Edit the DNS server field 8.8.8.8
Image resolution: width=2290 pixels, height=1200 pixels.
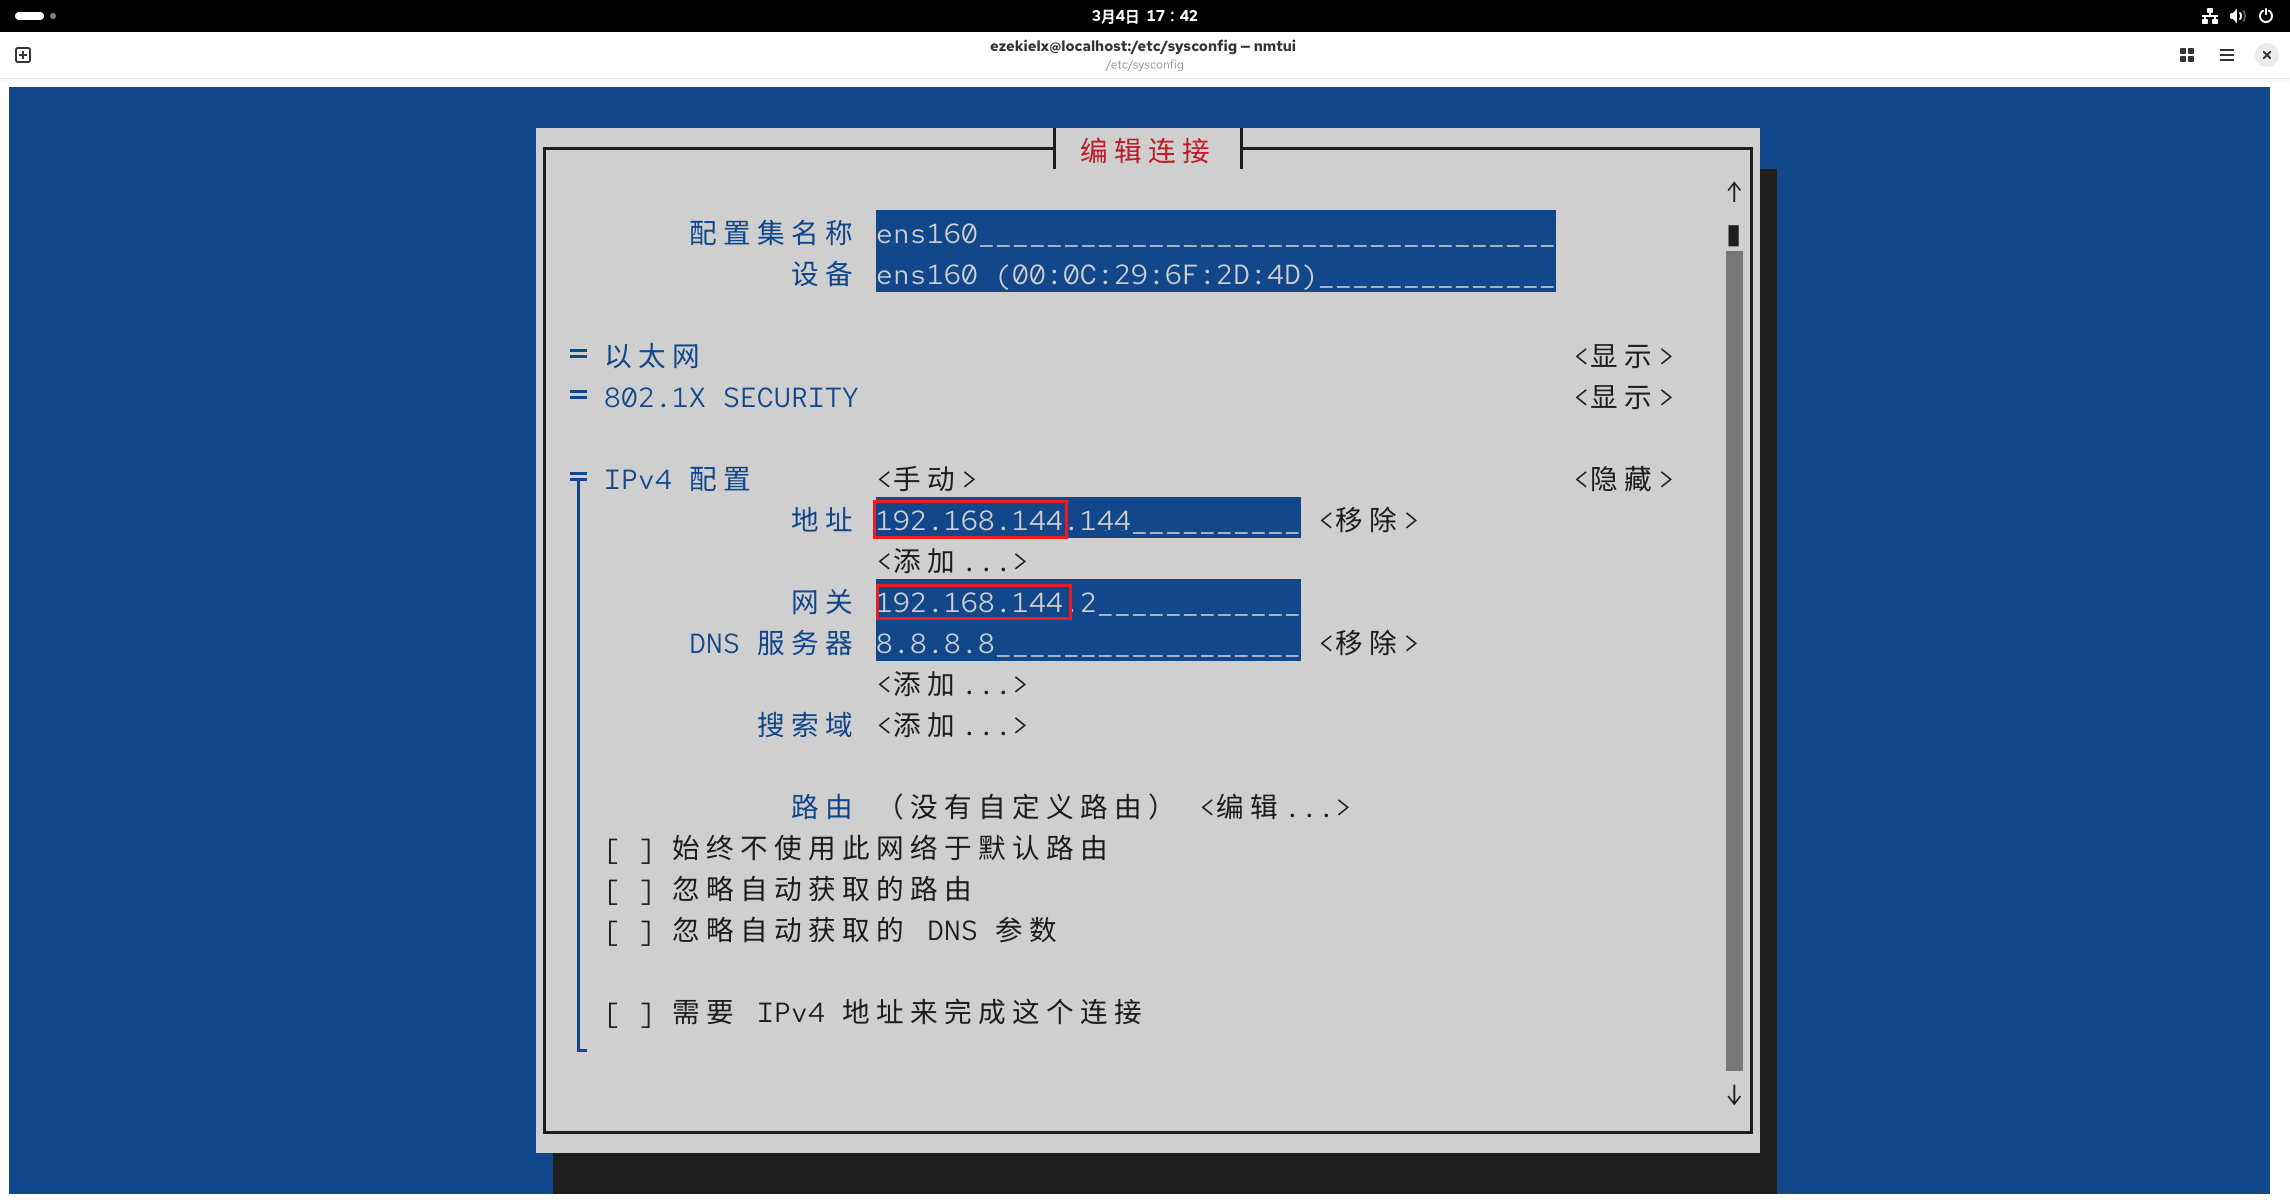click(x=1088, y=643)
